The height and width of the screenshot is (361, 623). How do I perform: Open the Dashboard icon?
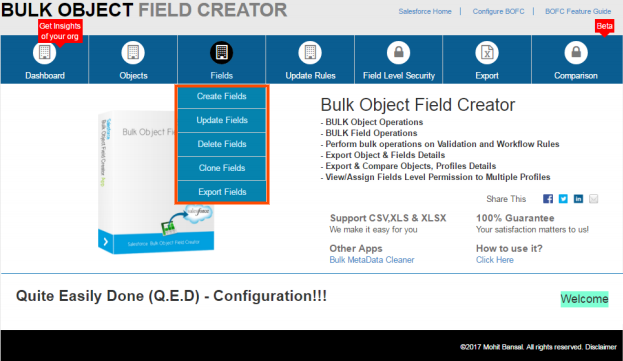tap(44, 52)
